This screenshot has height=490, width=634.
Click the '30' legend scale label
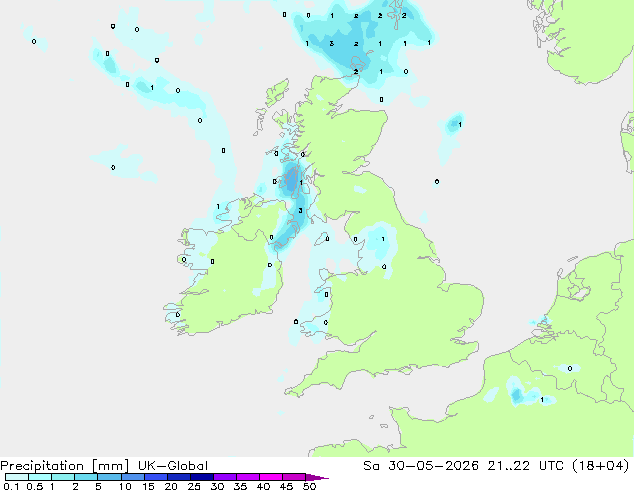pos(217,486)
